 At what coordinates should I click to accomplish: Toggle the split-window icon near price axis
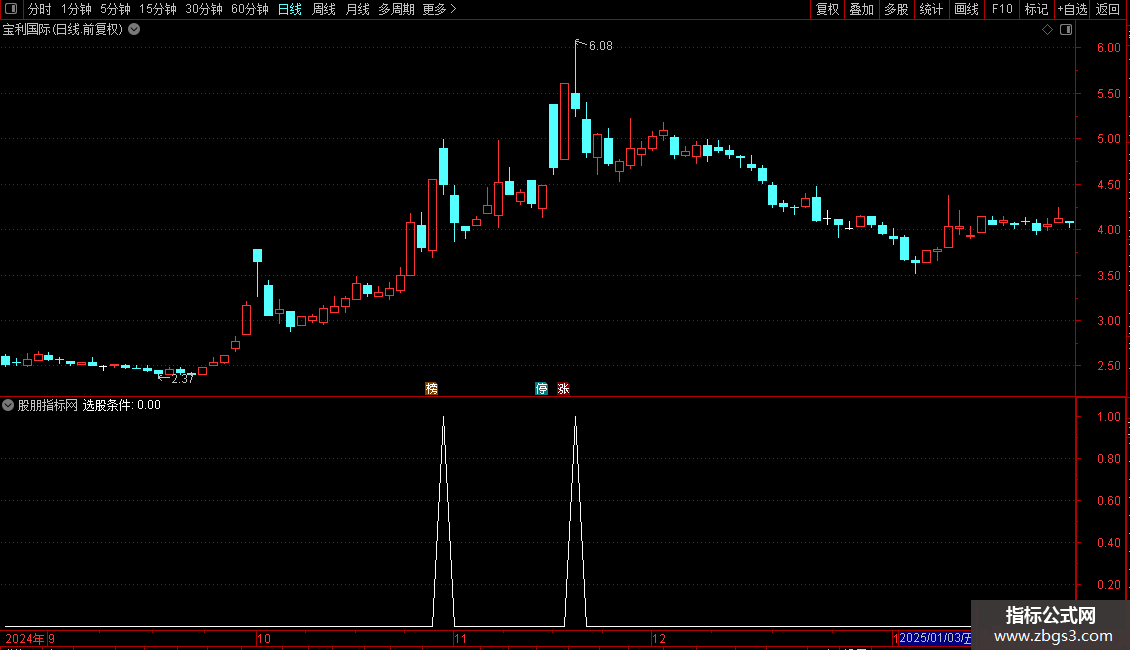pos(1066,30)
